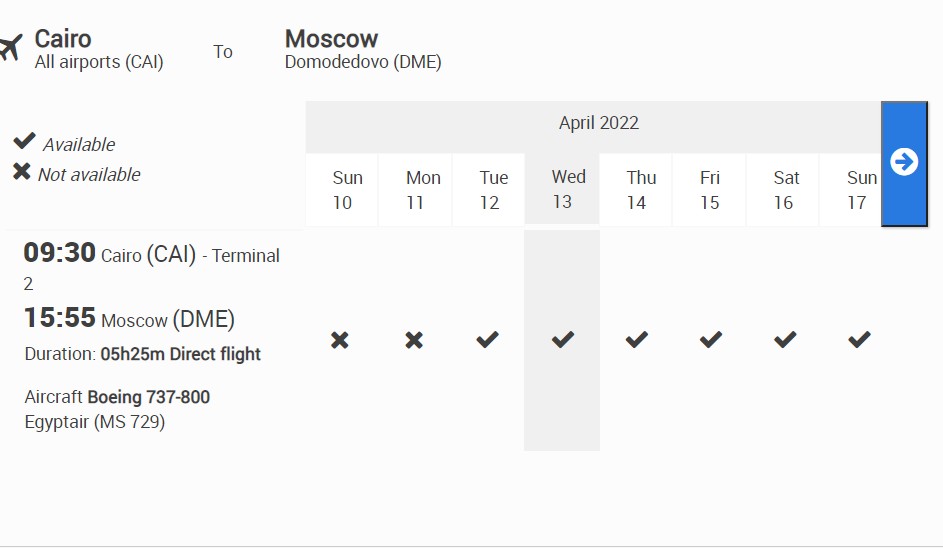Click the airplane icon beside Cairo
This screenshot has height=548, width=943.
point(11,47)
